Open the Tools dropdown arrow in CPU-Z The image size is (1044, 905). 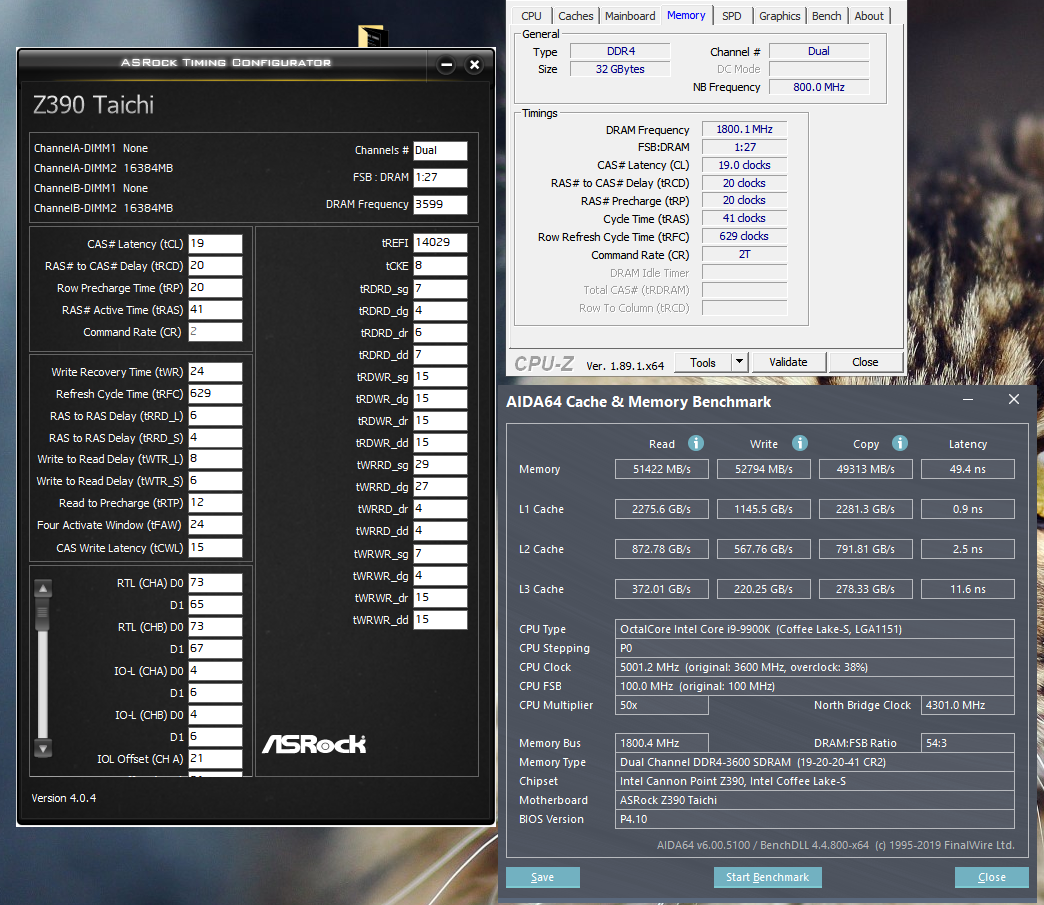tap(739, 362)
